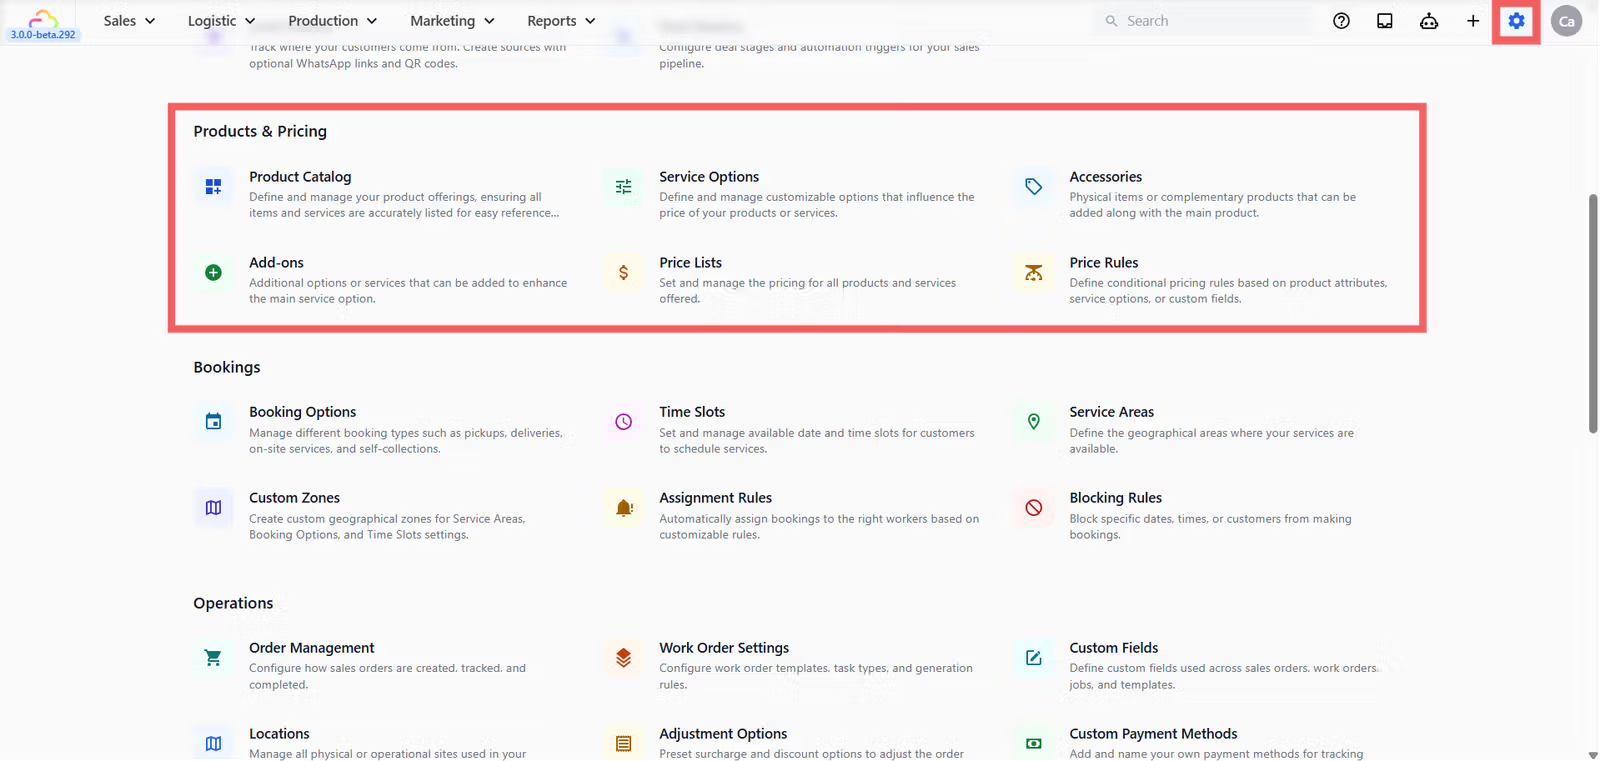Click the Add-ons green plus icon
Screen dimensions: 1600x761
[213, 273]
